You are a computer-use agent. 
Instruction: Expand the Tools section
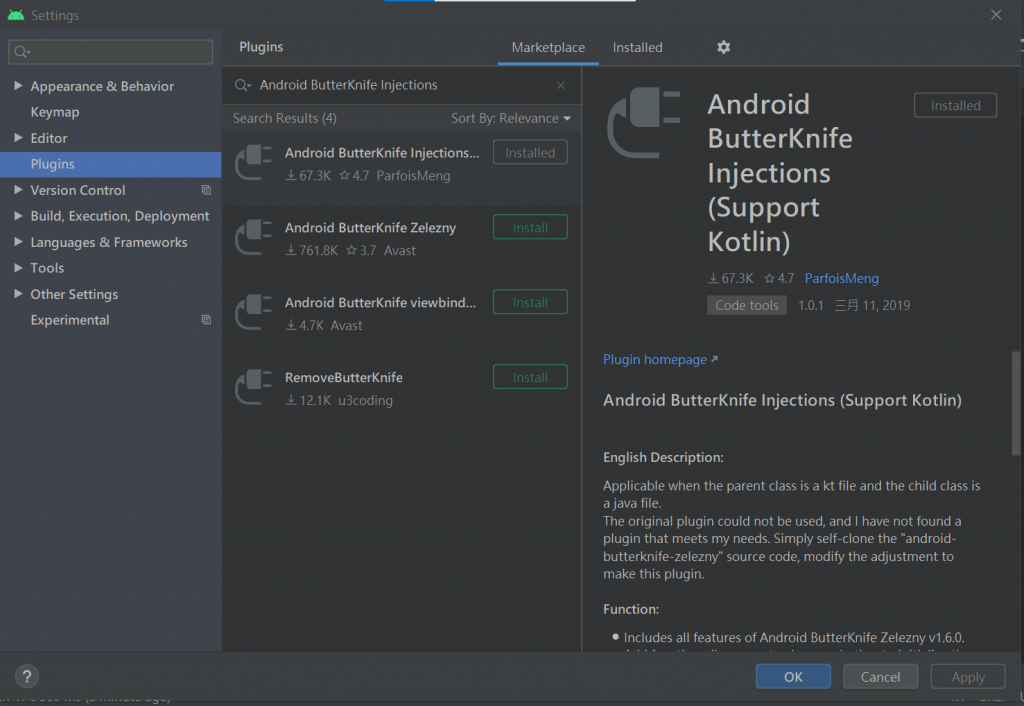tap(18, 268)
